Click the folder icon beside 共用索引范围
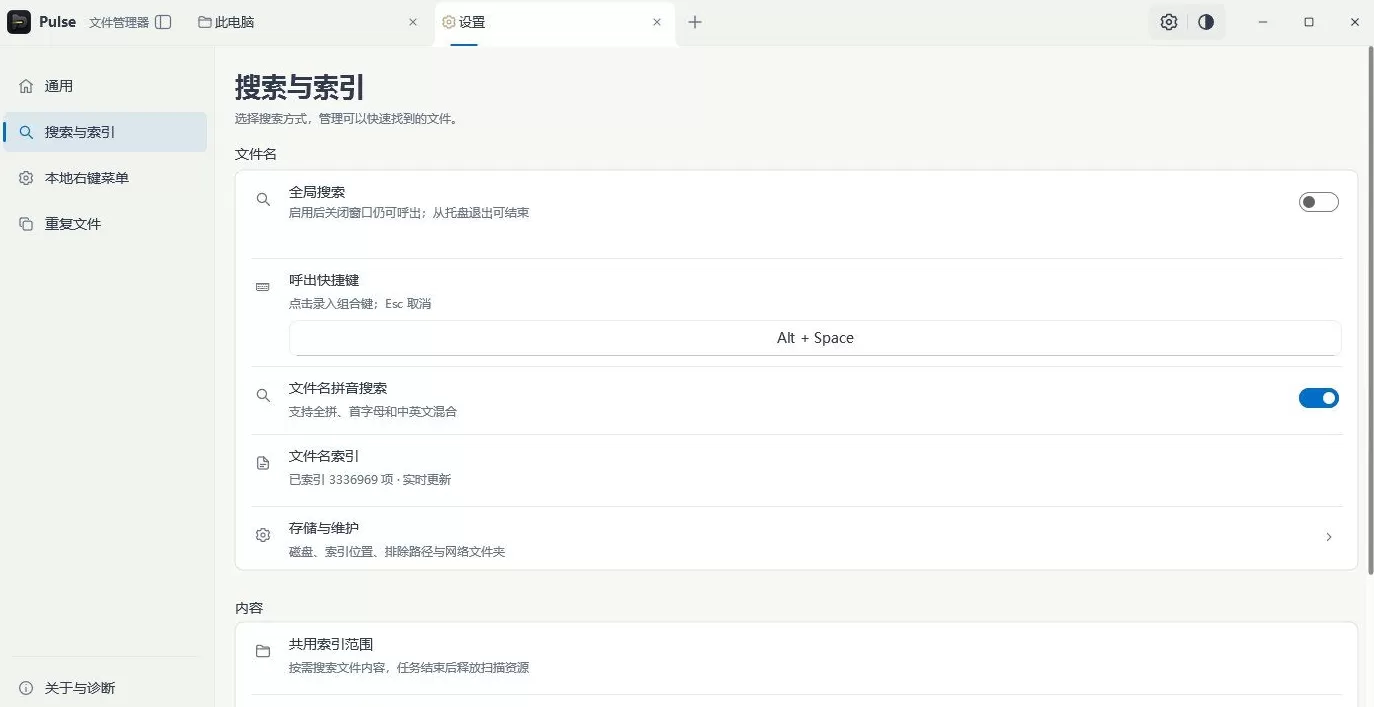This screenshot has height=707, width=1374. pyautogui.click(x=263, y=652)
